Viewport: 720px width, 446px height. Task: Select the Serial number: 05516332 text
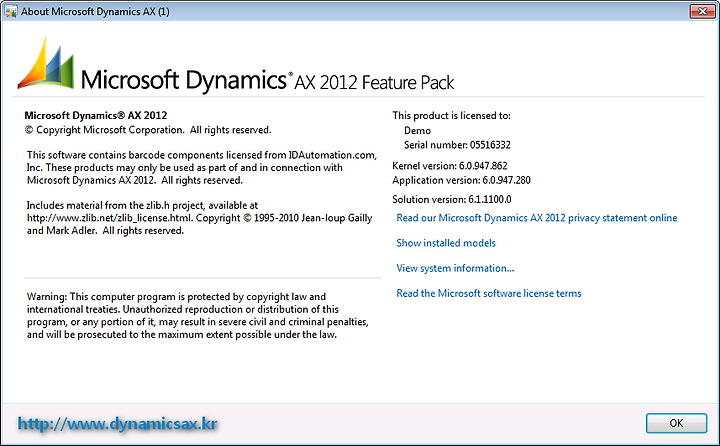pyautogui.click(x=457, y=145)
